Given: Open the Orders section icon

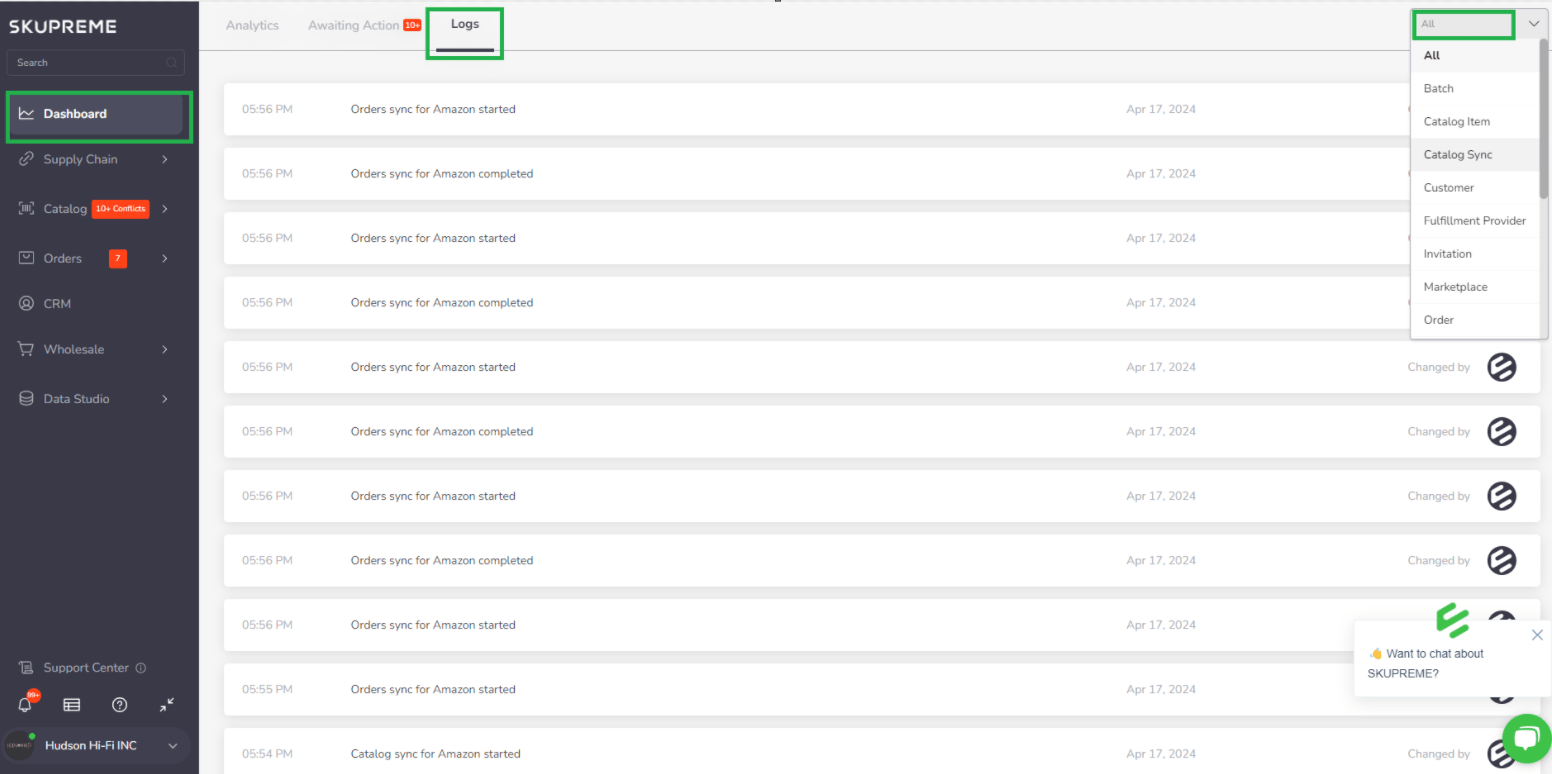Looking at the screenshot, I should coord(25,258).
